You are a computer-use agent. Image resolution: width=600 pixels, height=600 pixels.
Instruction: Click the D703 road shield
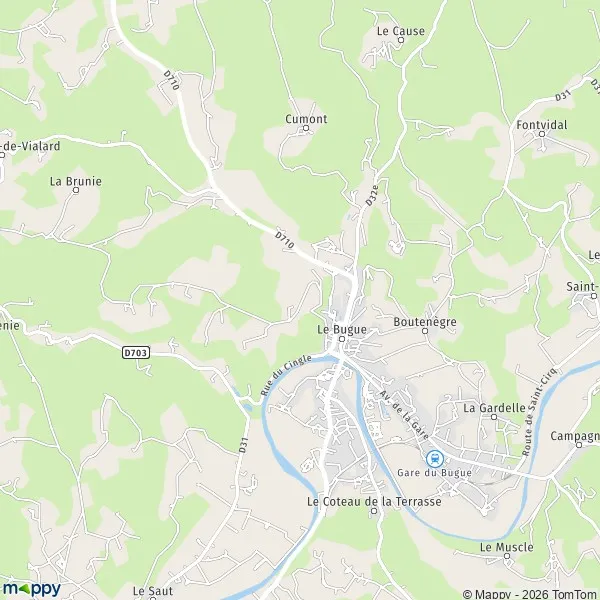coord(136,352)
